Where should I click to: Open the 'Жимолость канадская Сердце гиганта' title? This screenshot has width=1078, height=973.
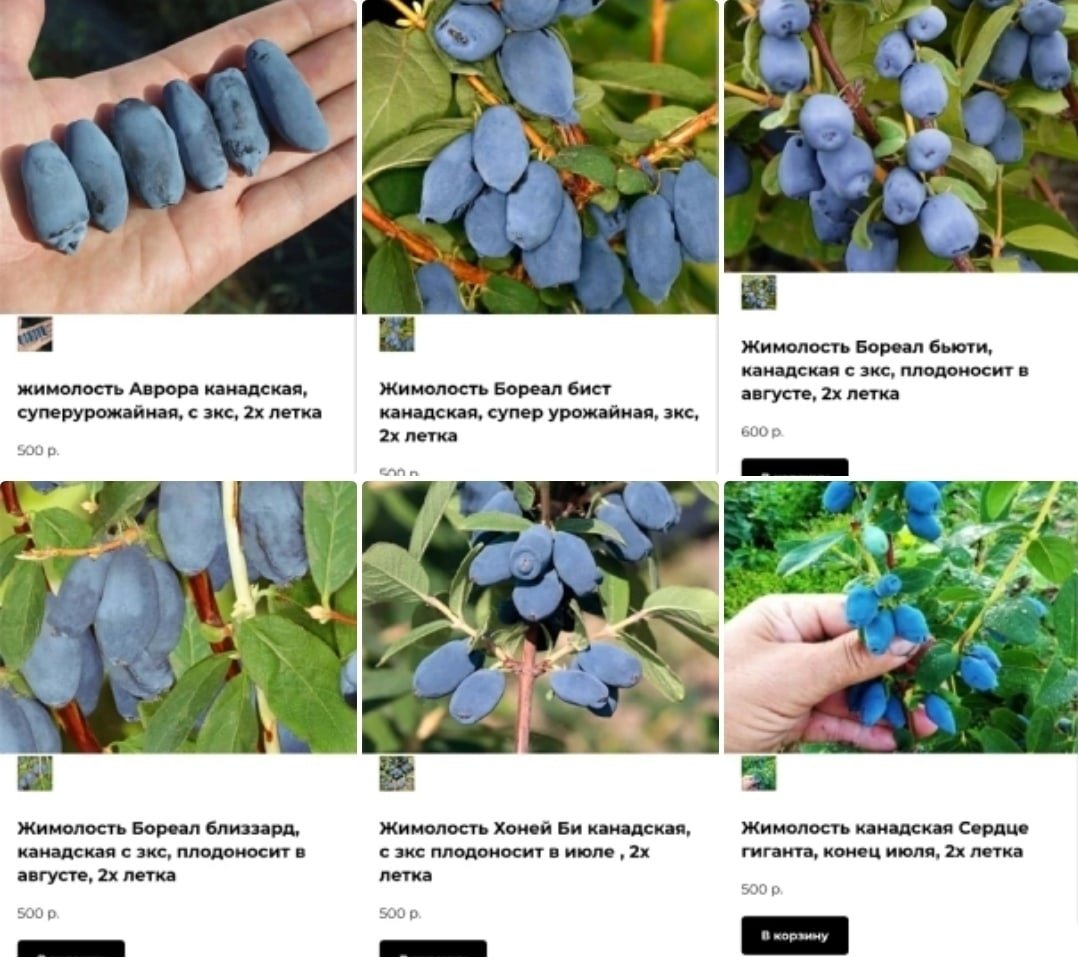(885, 840)
